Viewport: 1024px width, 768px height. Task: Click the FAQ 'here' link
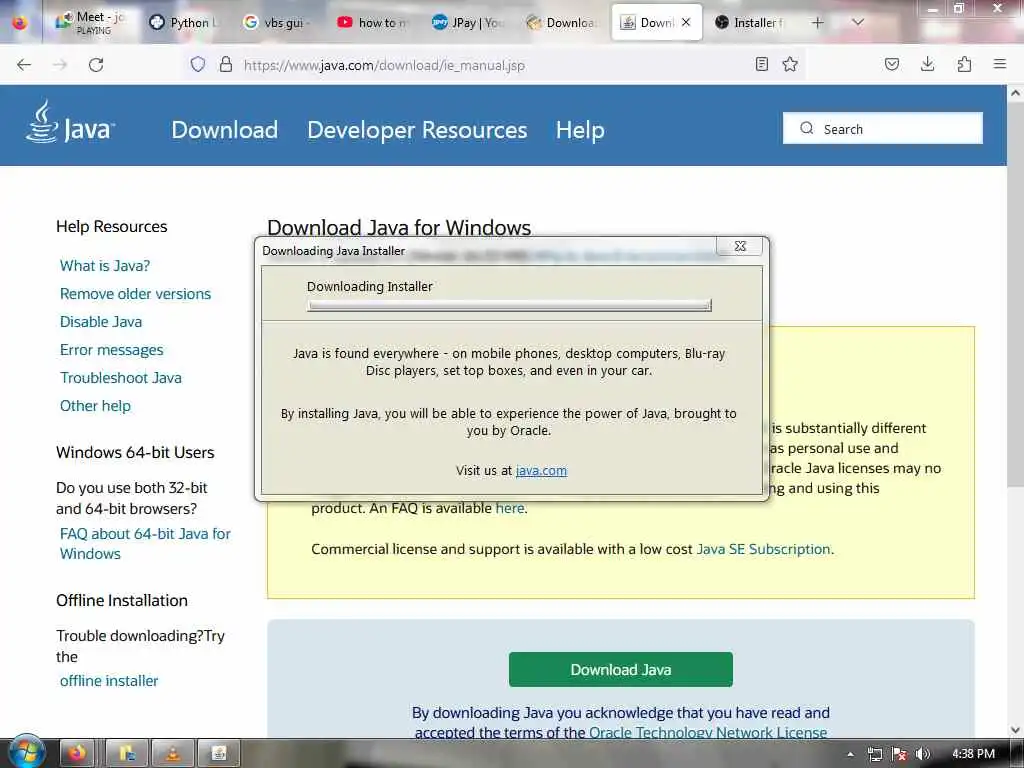point(510,508)
